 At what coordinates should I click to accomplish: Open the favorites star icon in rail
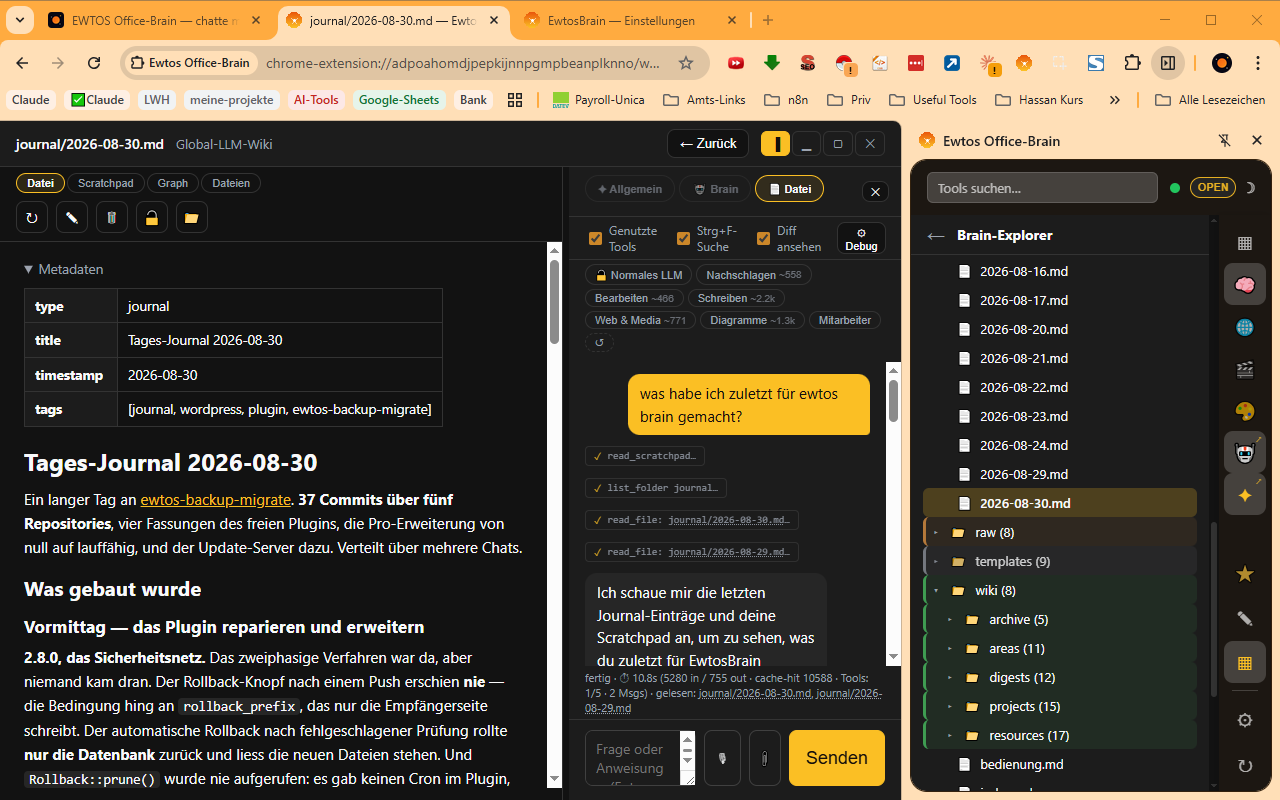click(1245, 574)
